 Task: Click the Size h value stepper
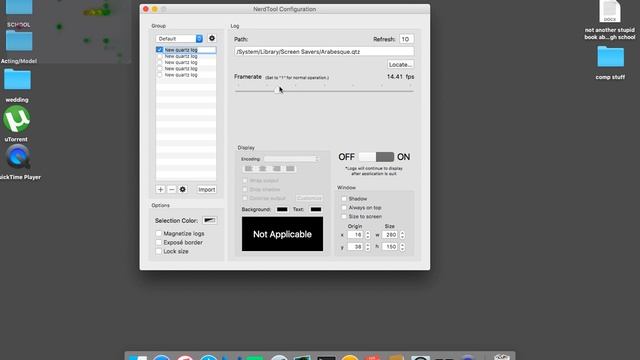click(402, 247)
